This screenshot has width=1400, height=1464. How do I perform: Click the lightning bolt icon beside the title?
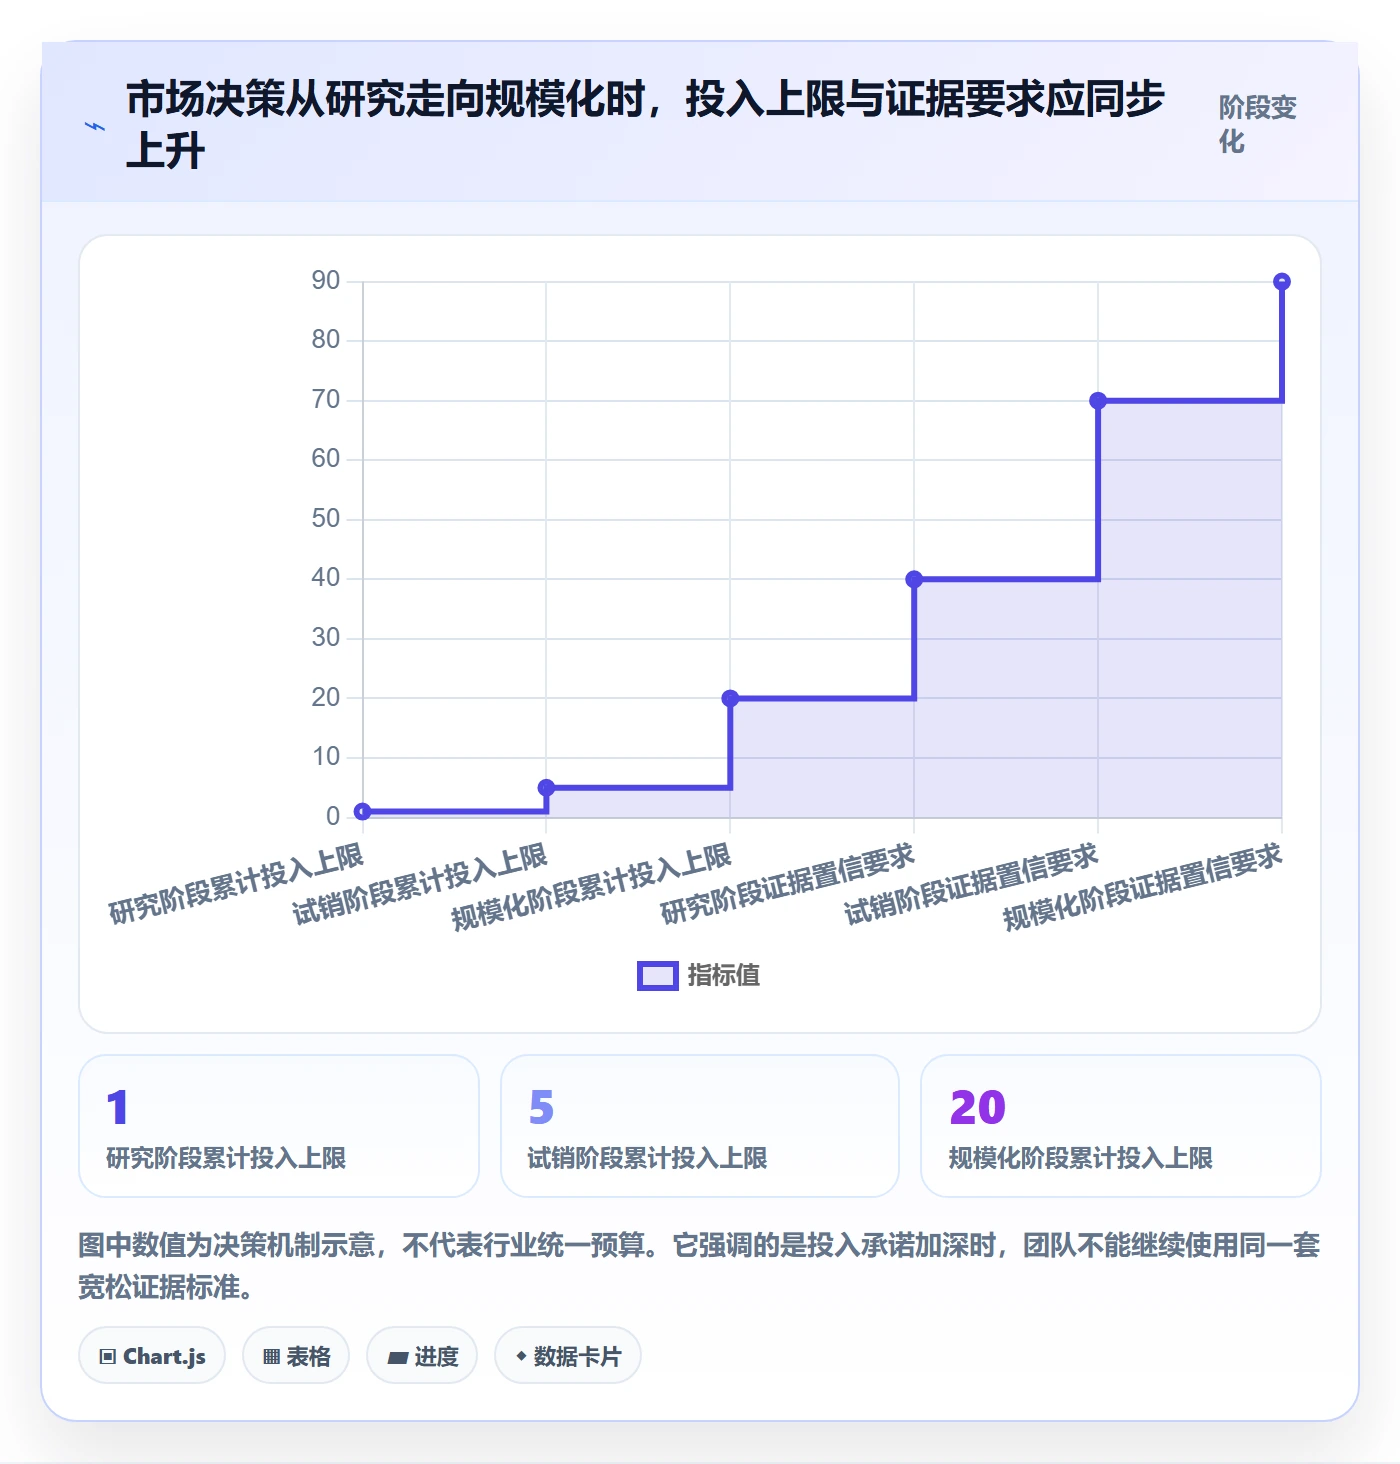coord(95,127)
